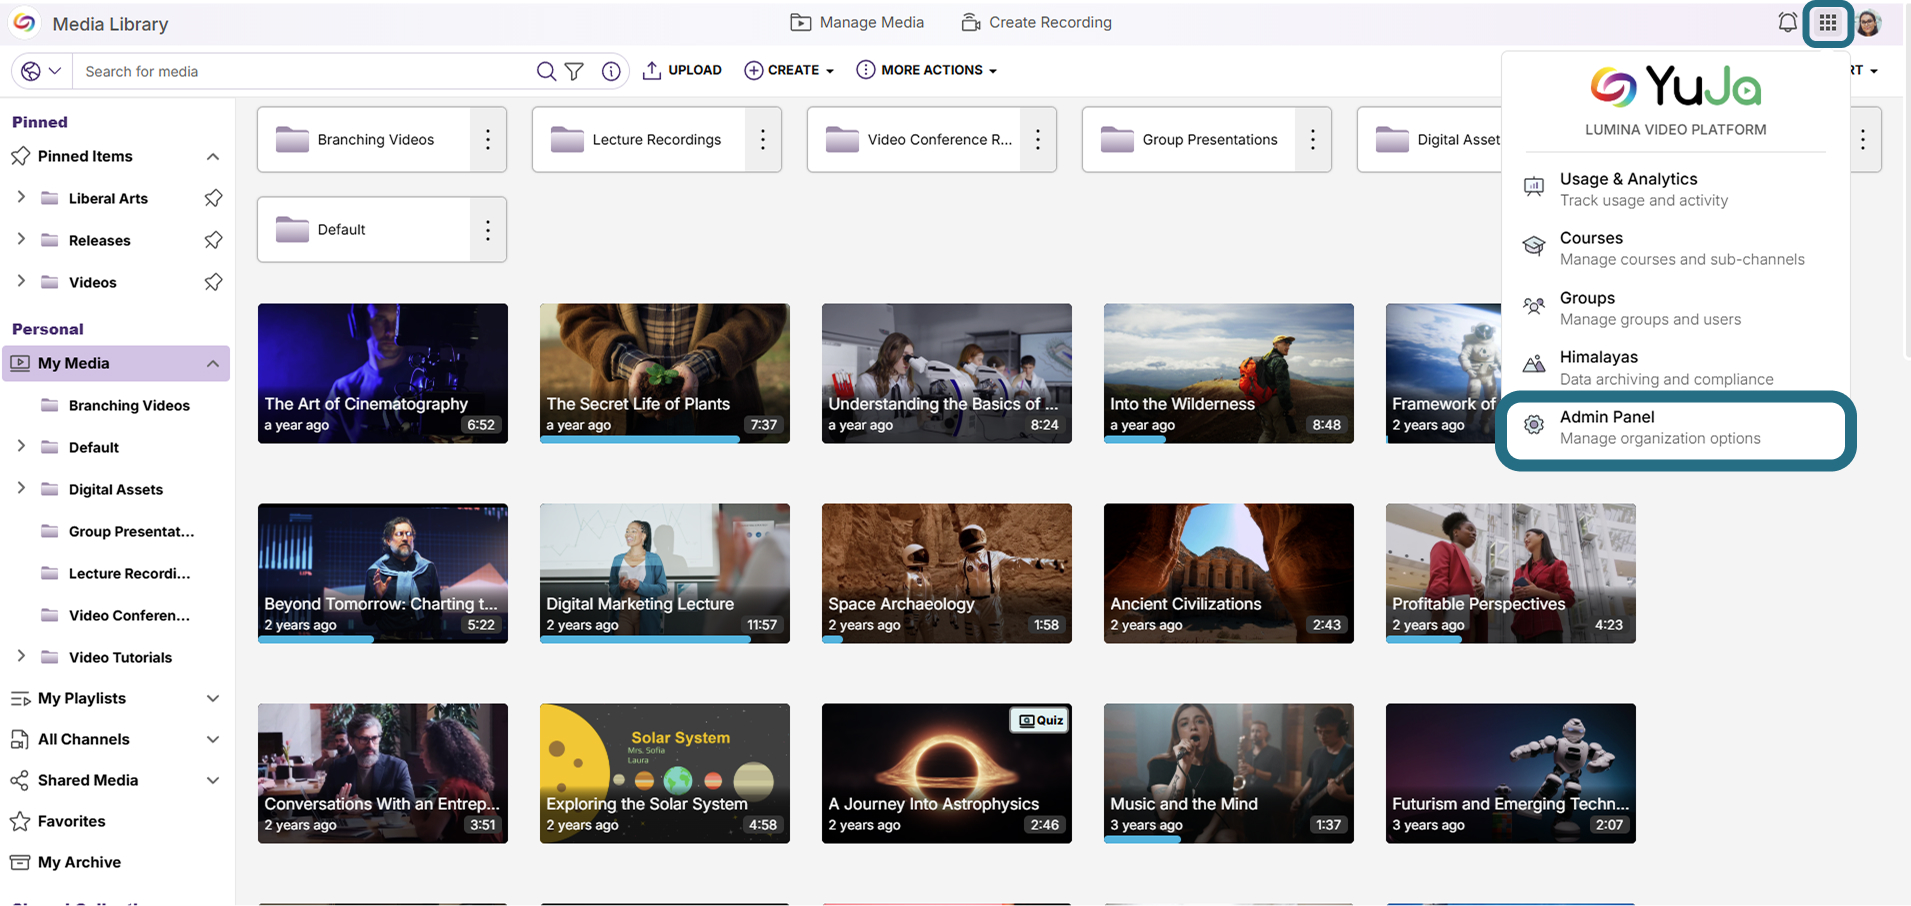Select Admin Panel menu entry
This screenshot has height=906, width=1911.
pyautogui.click(x=1675, y=427)
